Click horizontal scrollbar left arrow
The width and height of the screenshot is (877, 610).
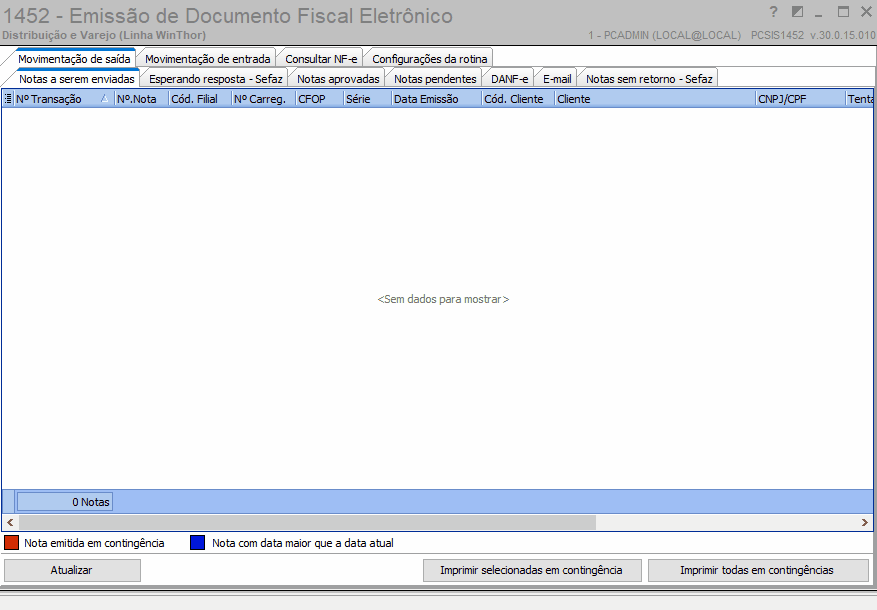[x=10, y=522]
